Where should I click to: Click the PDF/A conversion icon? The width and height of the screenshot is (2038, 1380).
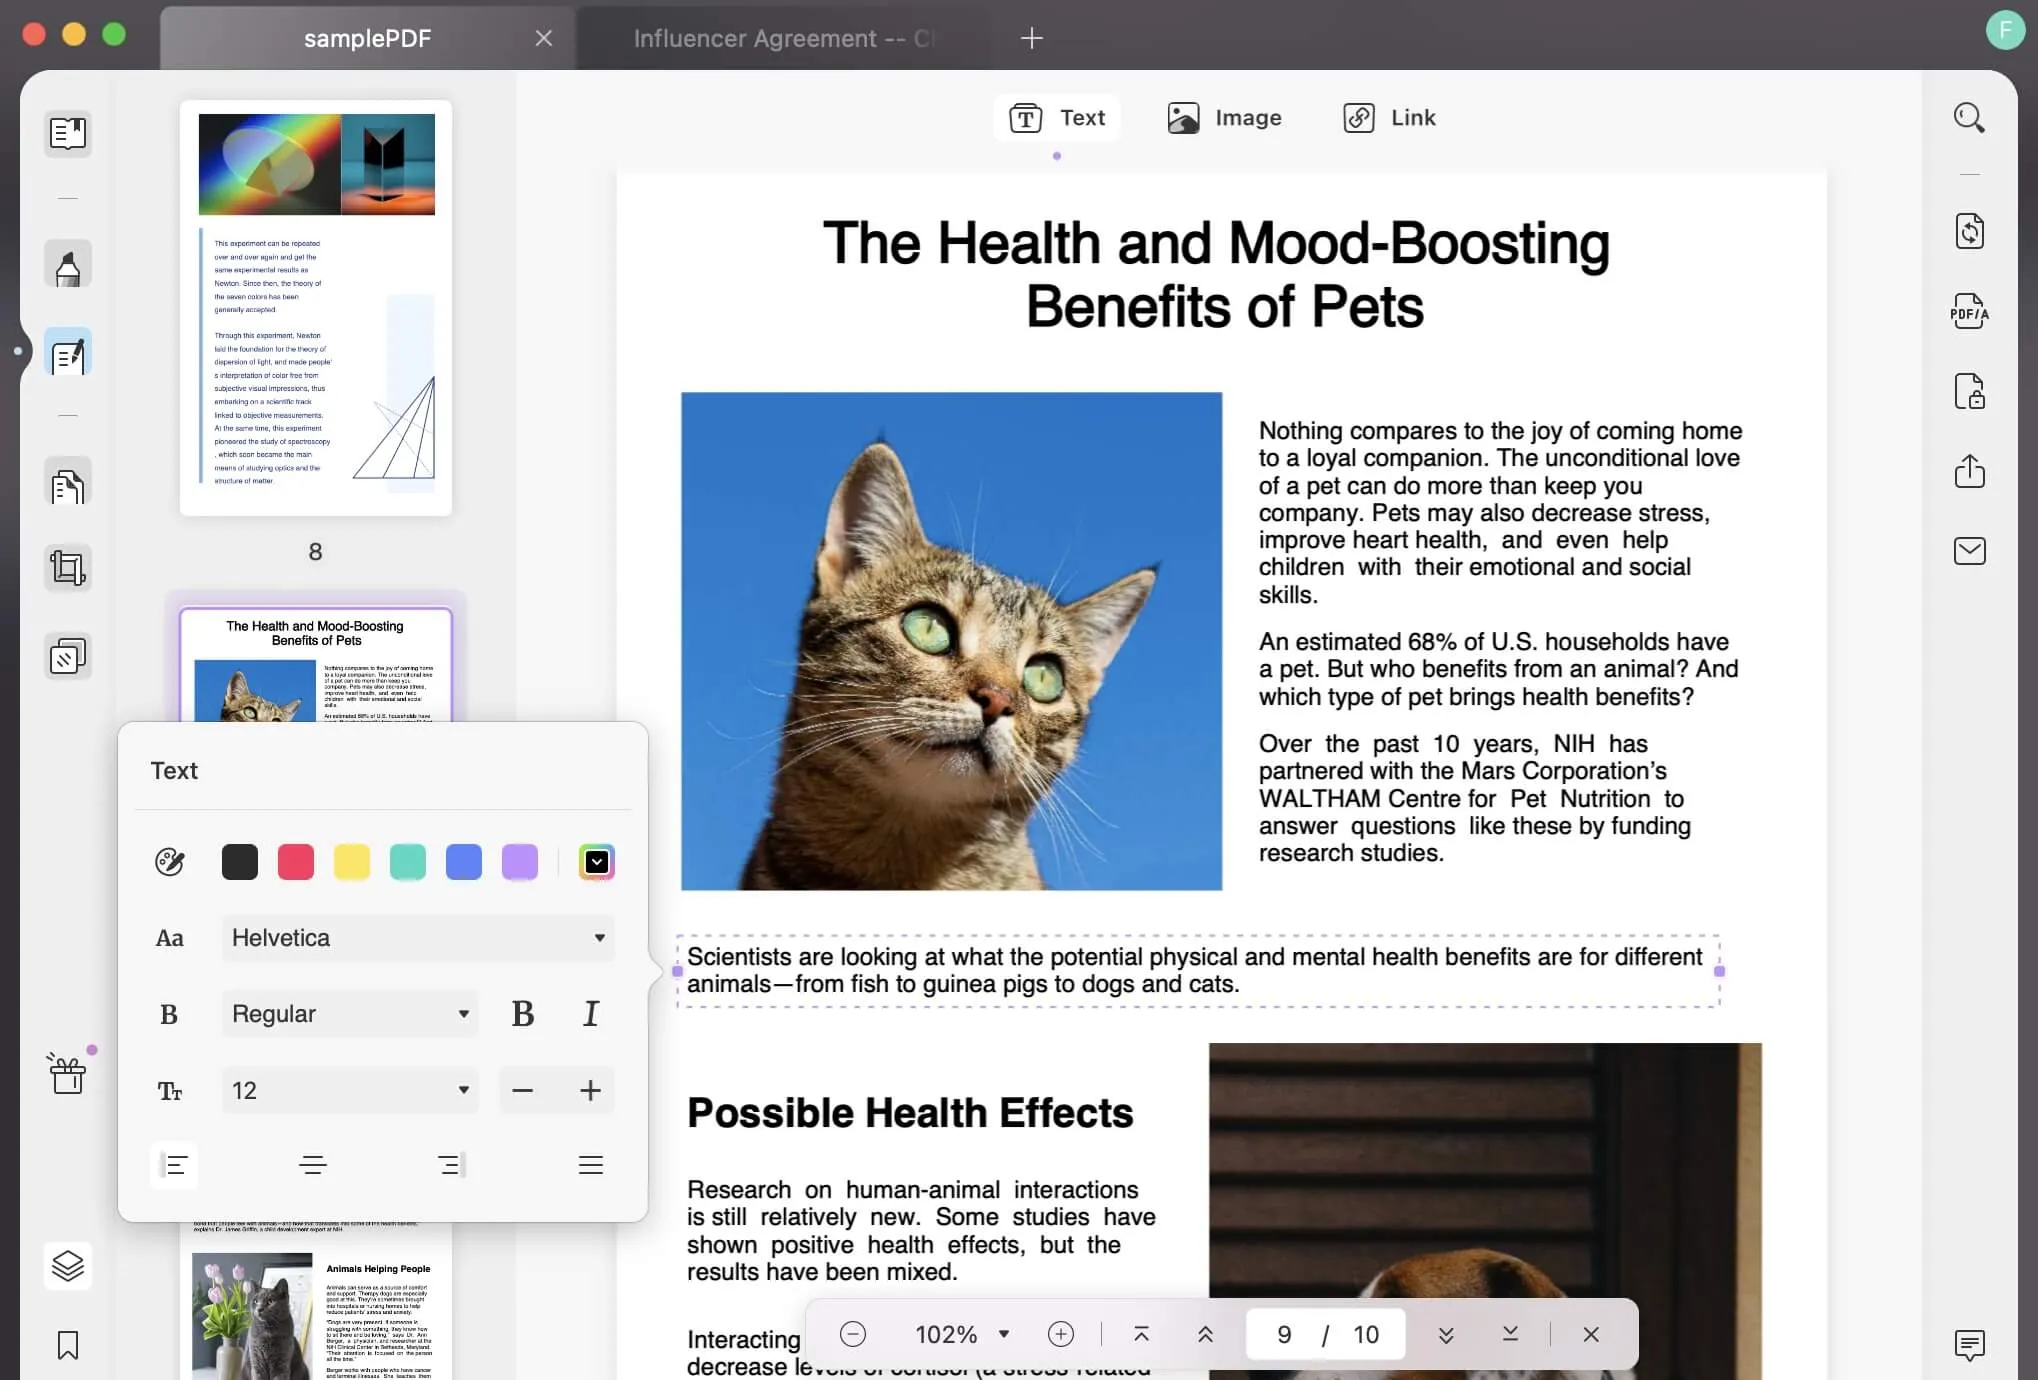pos(1970,311)
